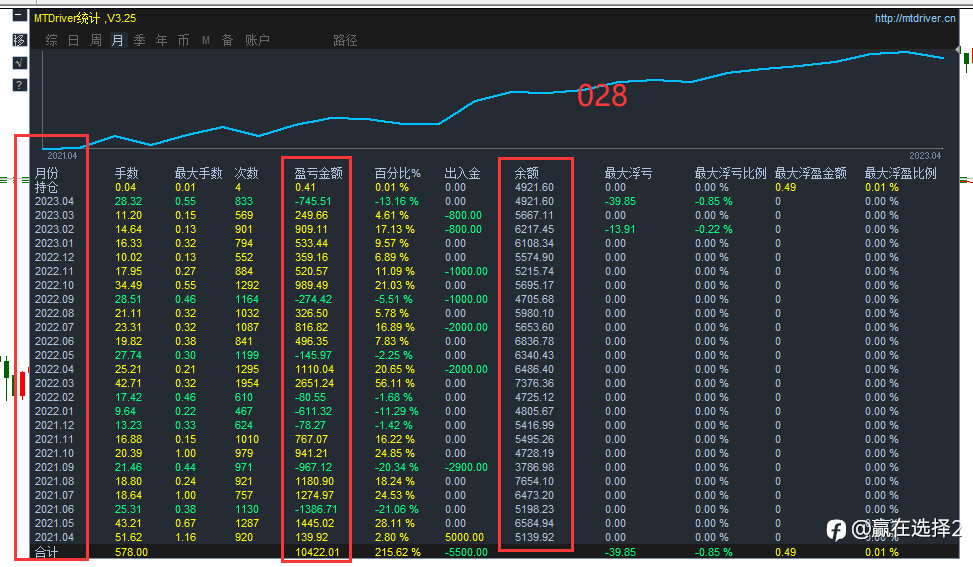Select the 2023.04 month row

point(54,201)
